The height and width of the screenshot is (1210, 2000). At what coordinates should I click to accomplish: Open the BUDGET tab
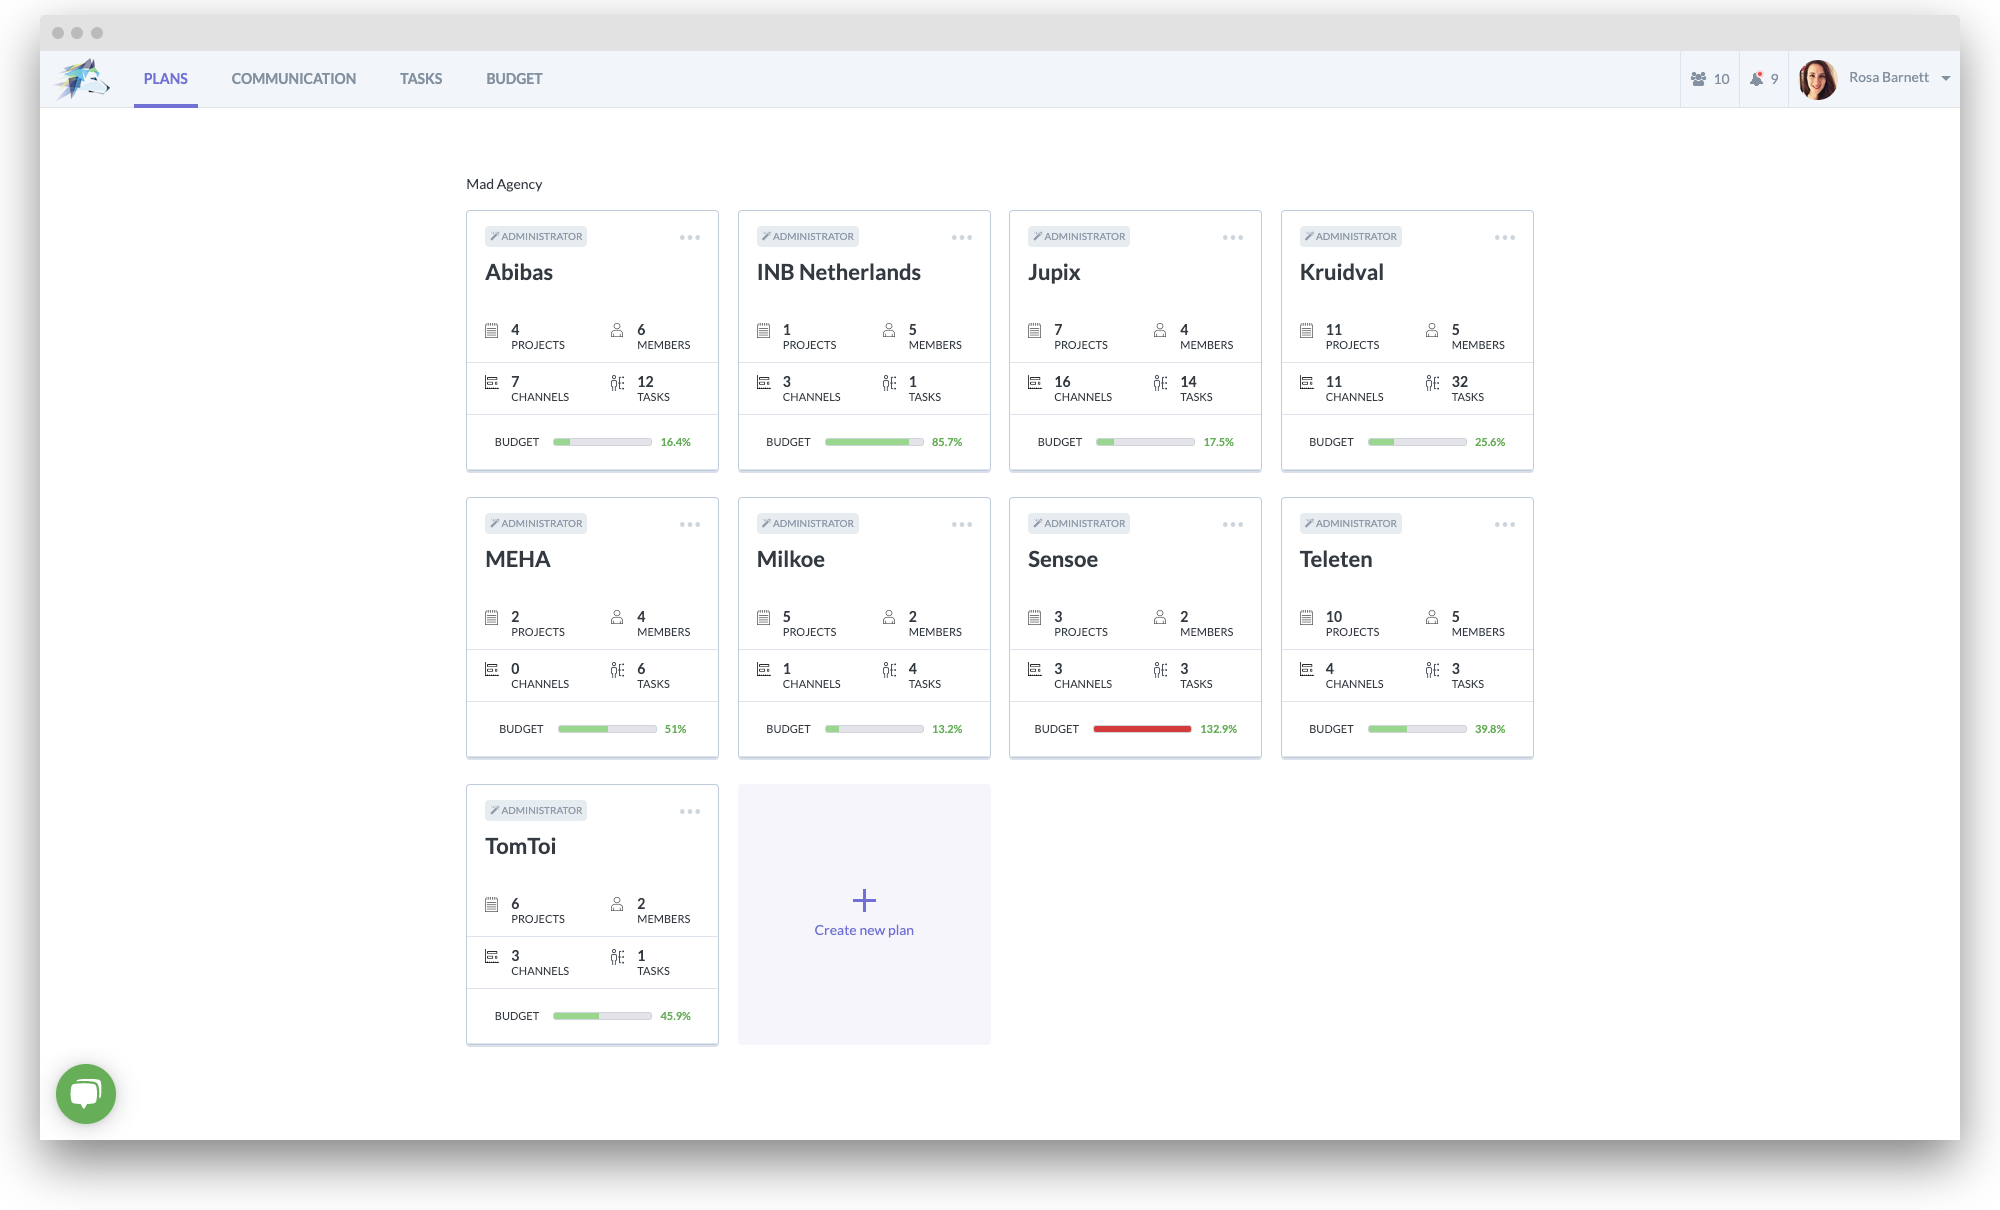coord(514,78)
